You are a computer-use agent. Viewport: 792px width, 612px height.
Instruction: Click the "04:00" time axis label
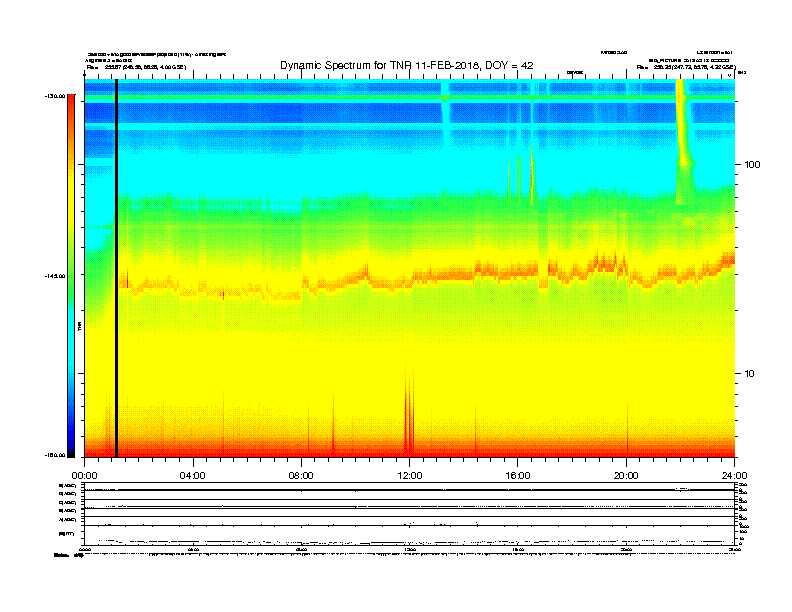[193, 475]
